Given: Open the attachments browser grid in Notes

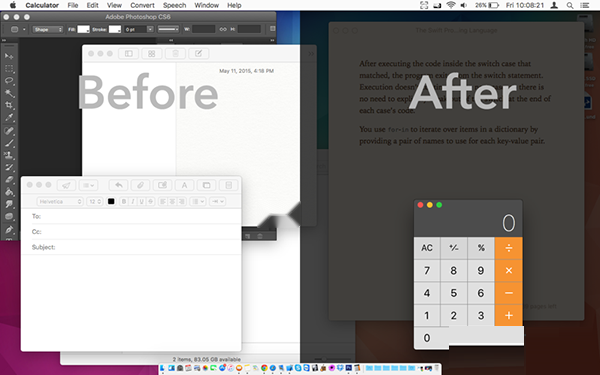Looking at the screenshot, I should point(152,54).
